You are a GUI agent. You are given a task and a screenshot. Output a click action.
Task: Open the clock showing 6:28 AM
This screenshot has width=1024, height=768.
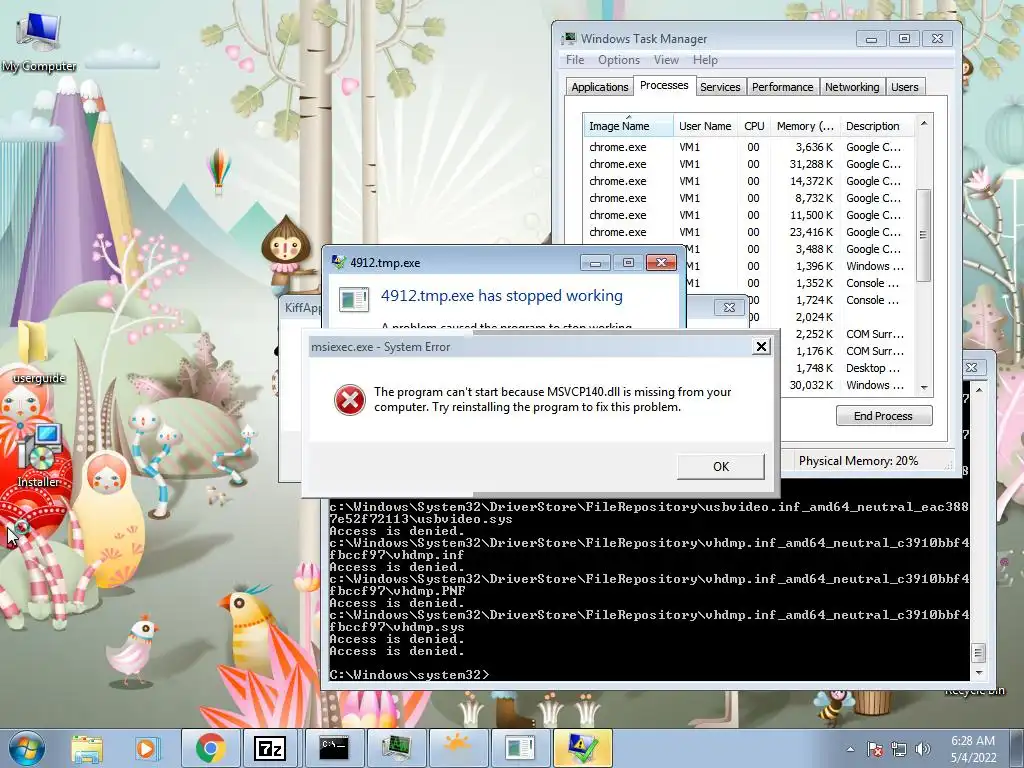pyautogui.click(x=972, y=749)
